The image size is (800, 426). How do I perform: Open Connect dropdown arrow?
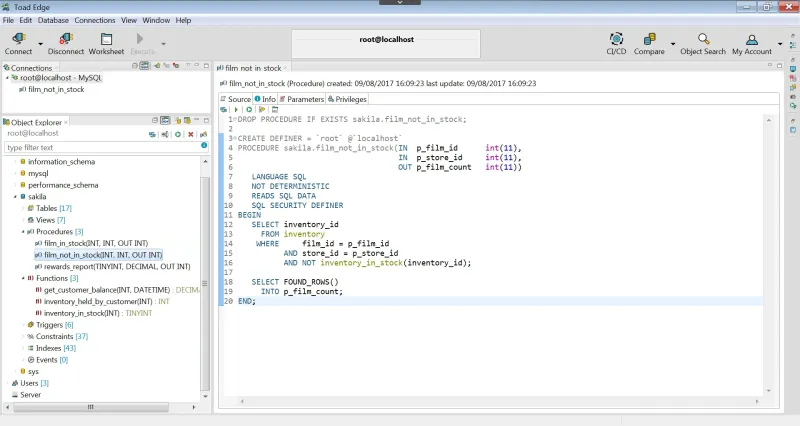tap(40, 44)
